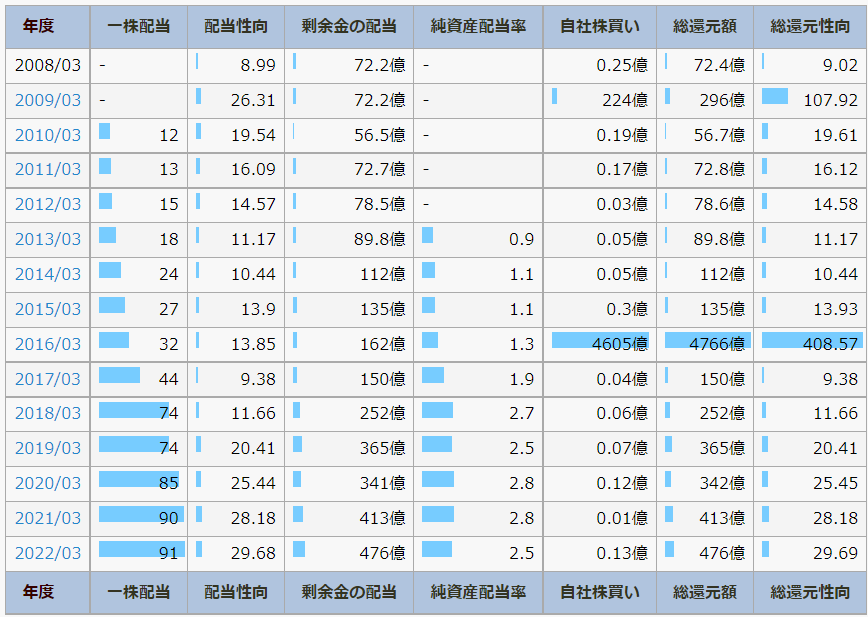
Task: Select the 224億 buyback value
Action: pos(625,100)
